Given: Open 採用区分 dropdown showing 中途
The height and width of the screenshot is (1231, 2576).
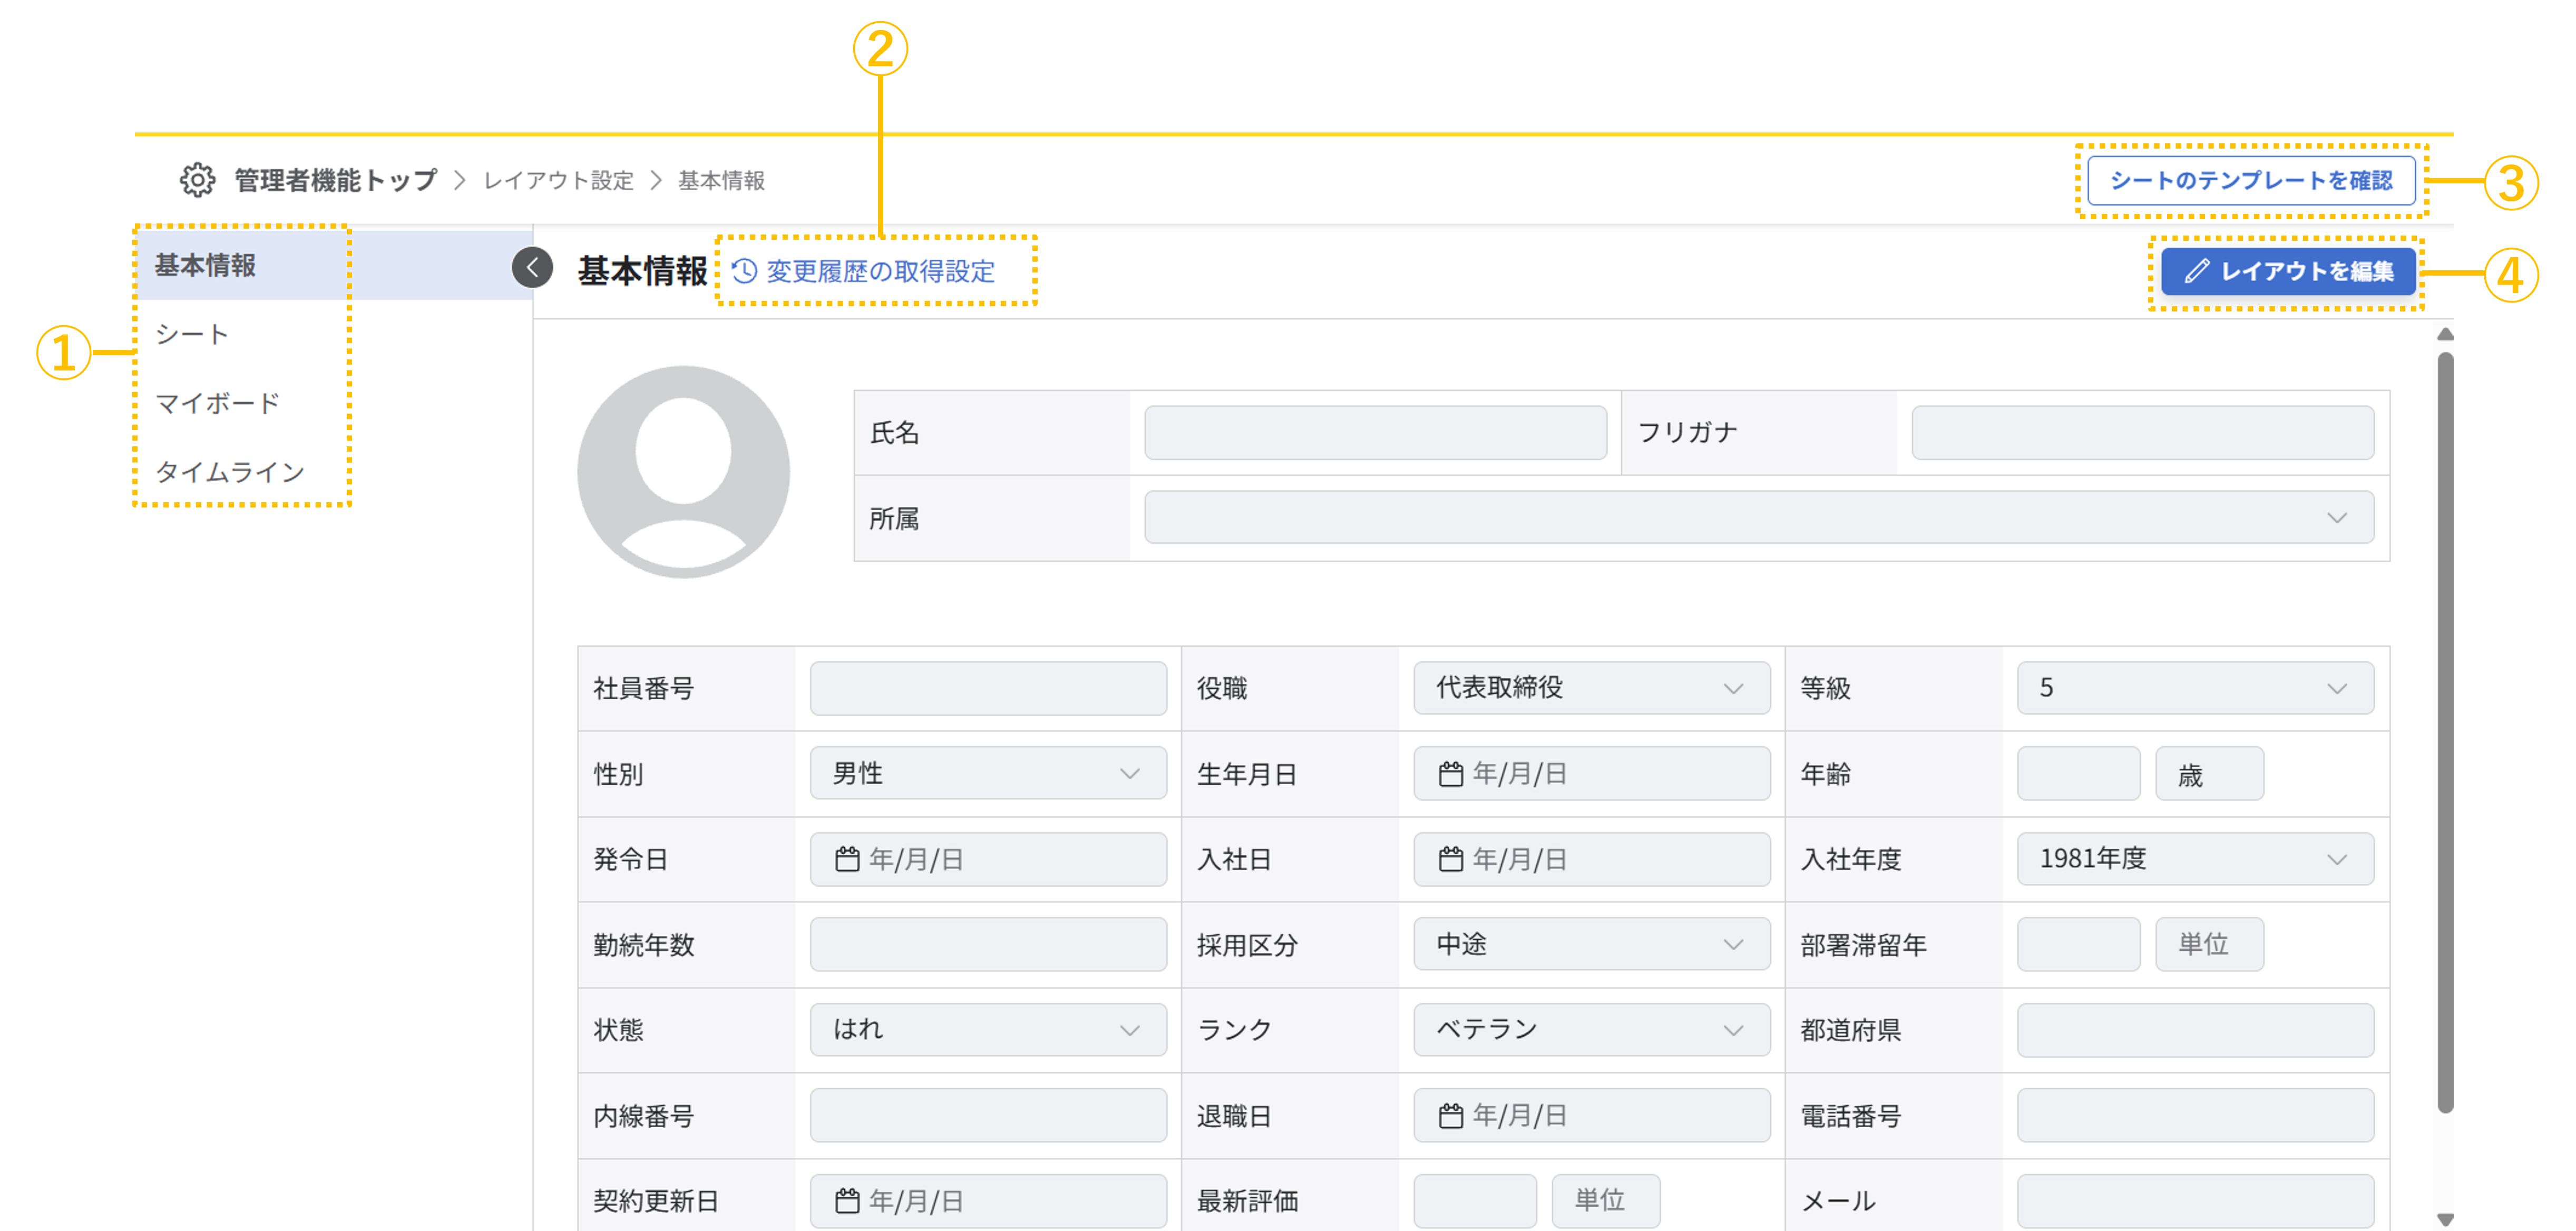Looking at the screenshot, I should [1591, 944].
